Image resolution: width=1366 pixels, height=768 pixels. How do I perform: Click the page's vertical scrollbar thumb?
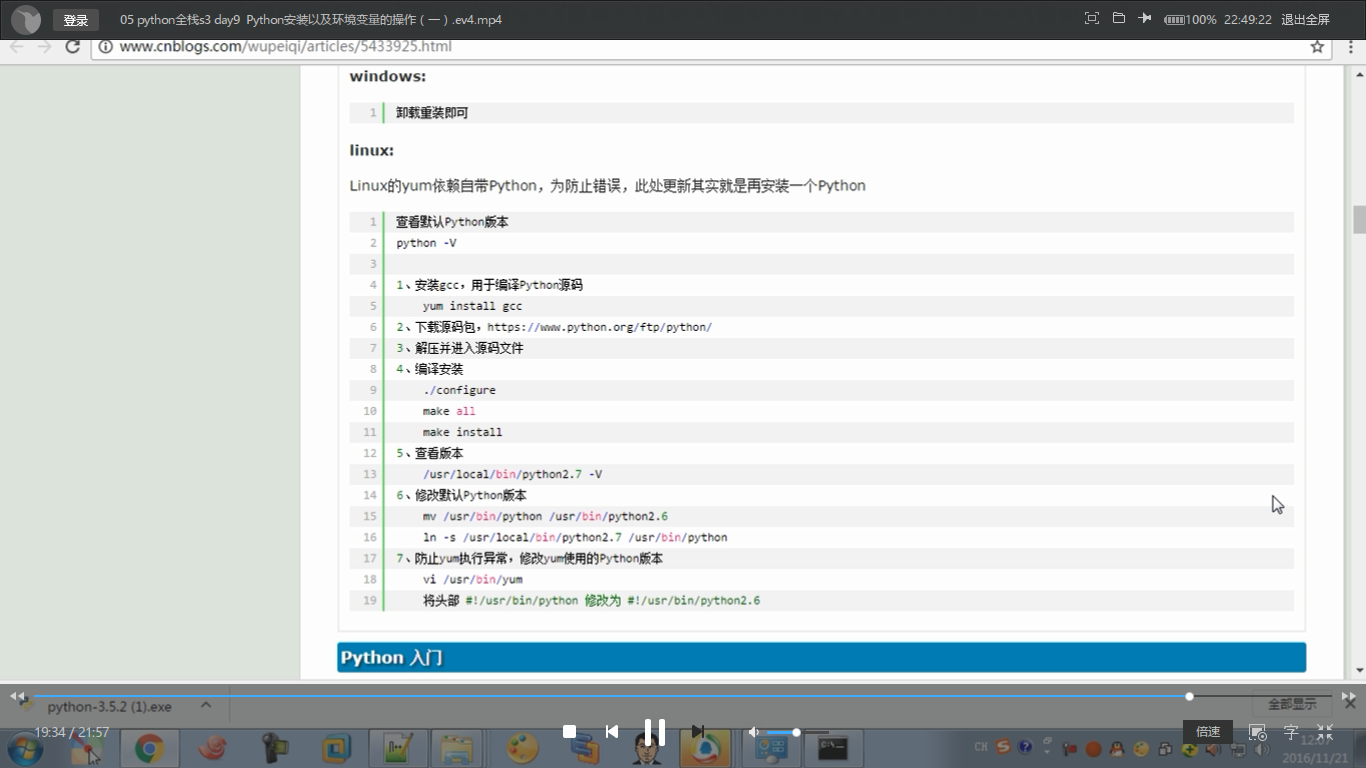pos(1359,219)
